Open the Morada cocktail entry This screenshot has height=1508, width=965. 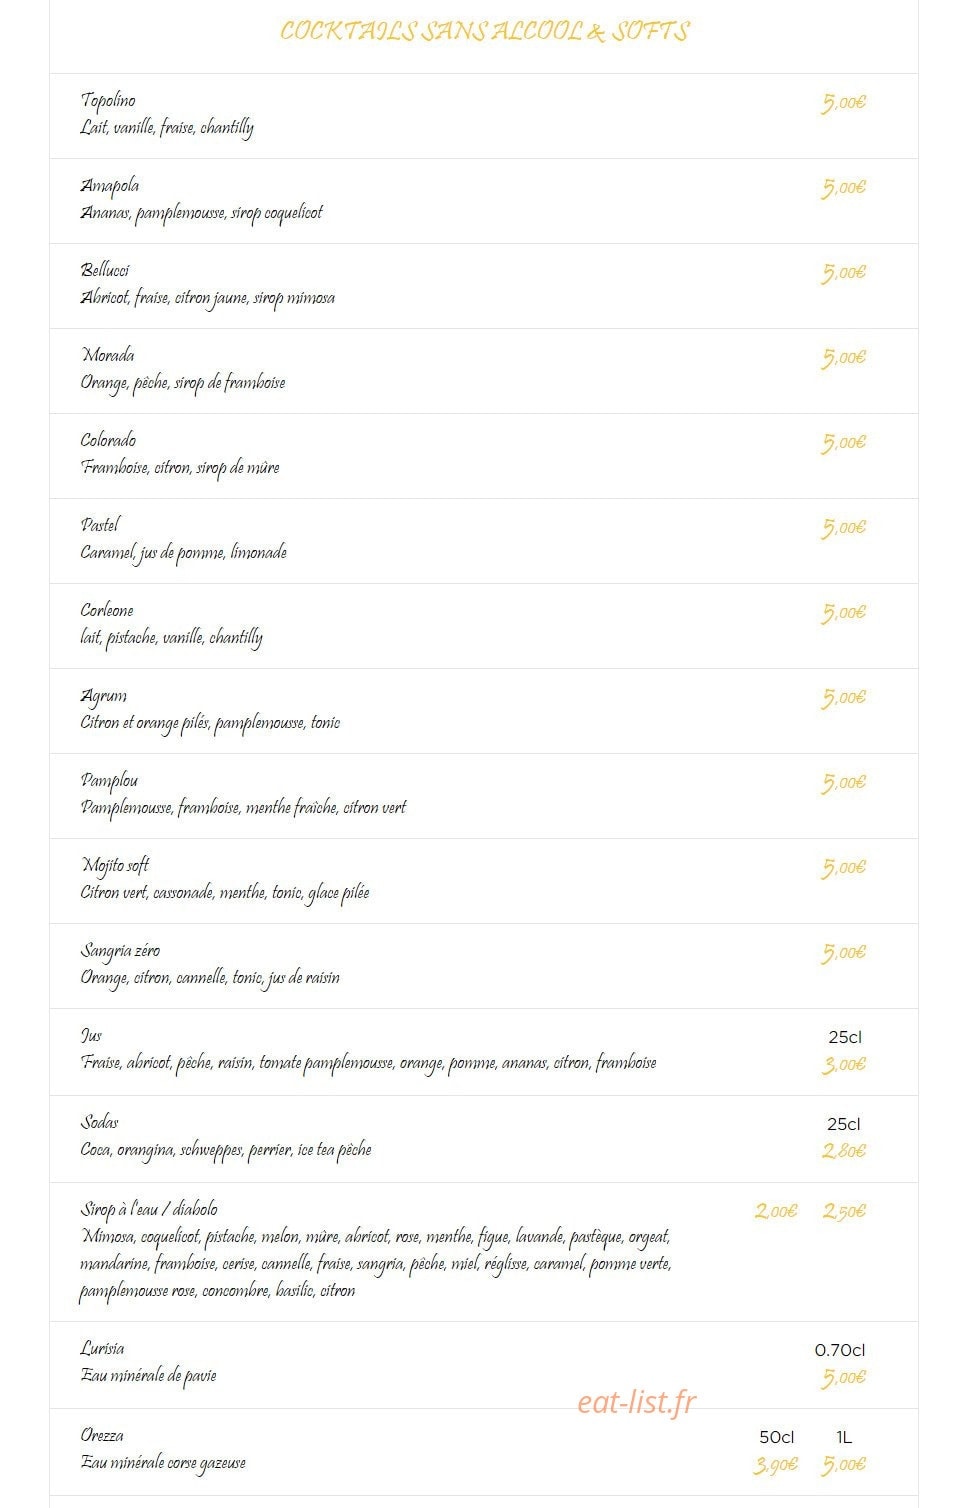108,355
